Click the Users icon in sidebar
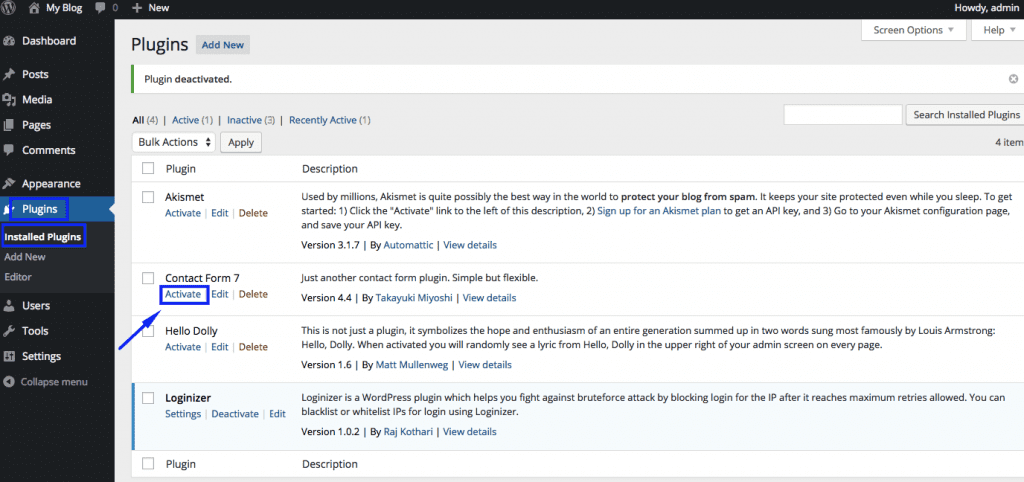The width and height of the screenshot is (1024, 482). tap(9, 305)
